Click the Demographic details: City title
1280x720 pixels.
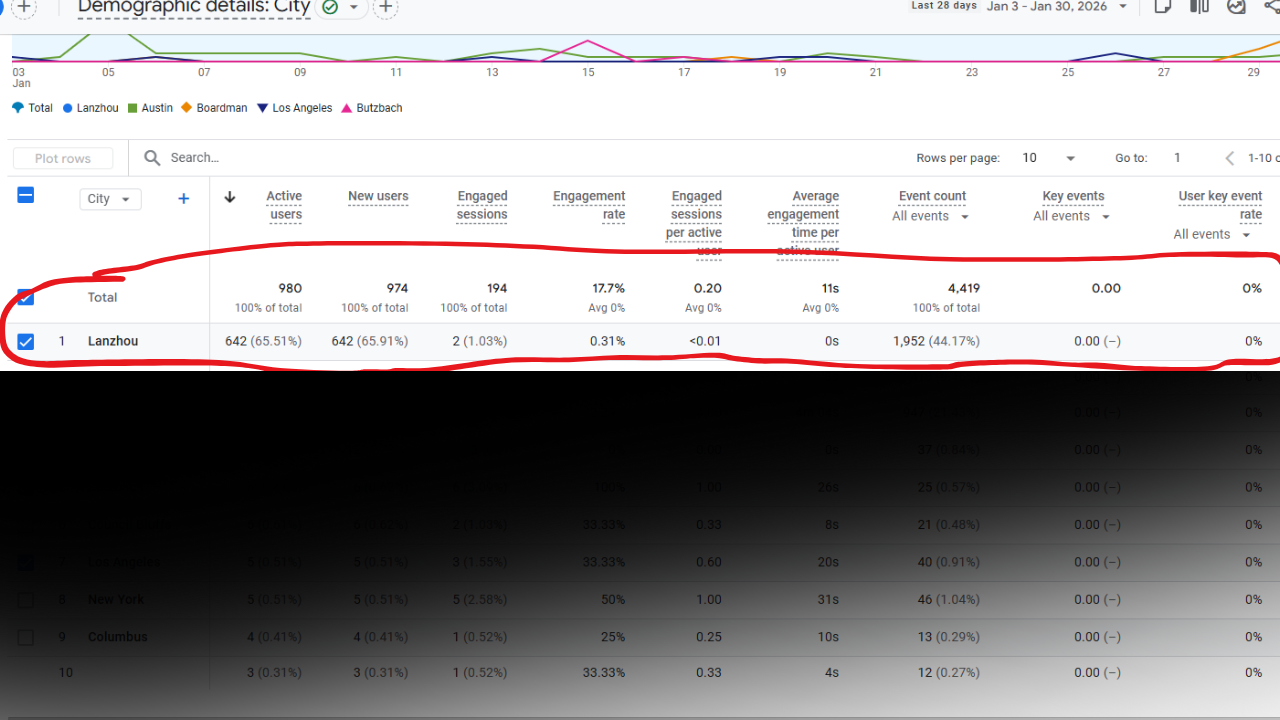[x=194, y=7]
